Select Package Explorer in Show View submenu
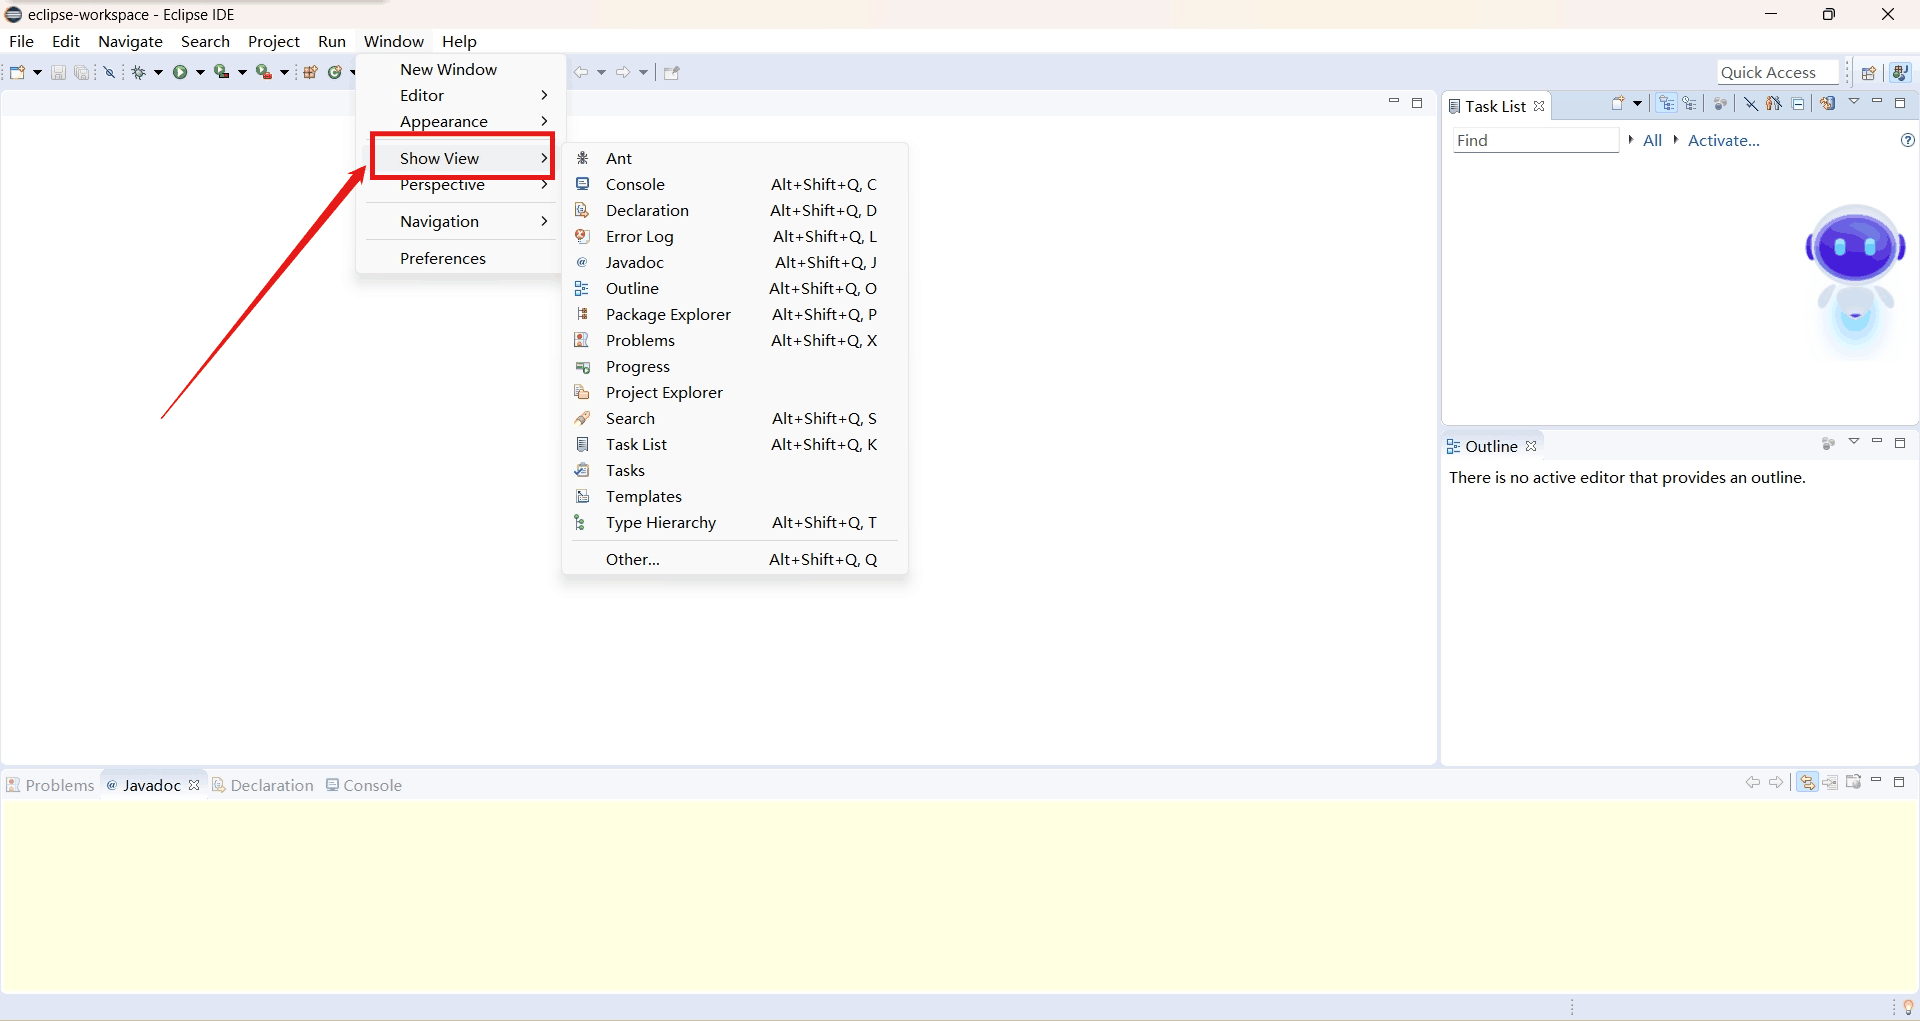Viewport: 1920px width, 1021px height. 735,314
